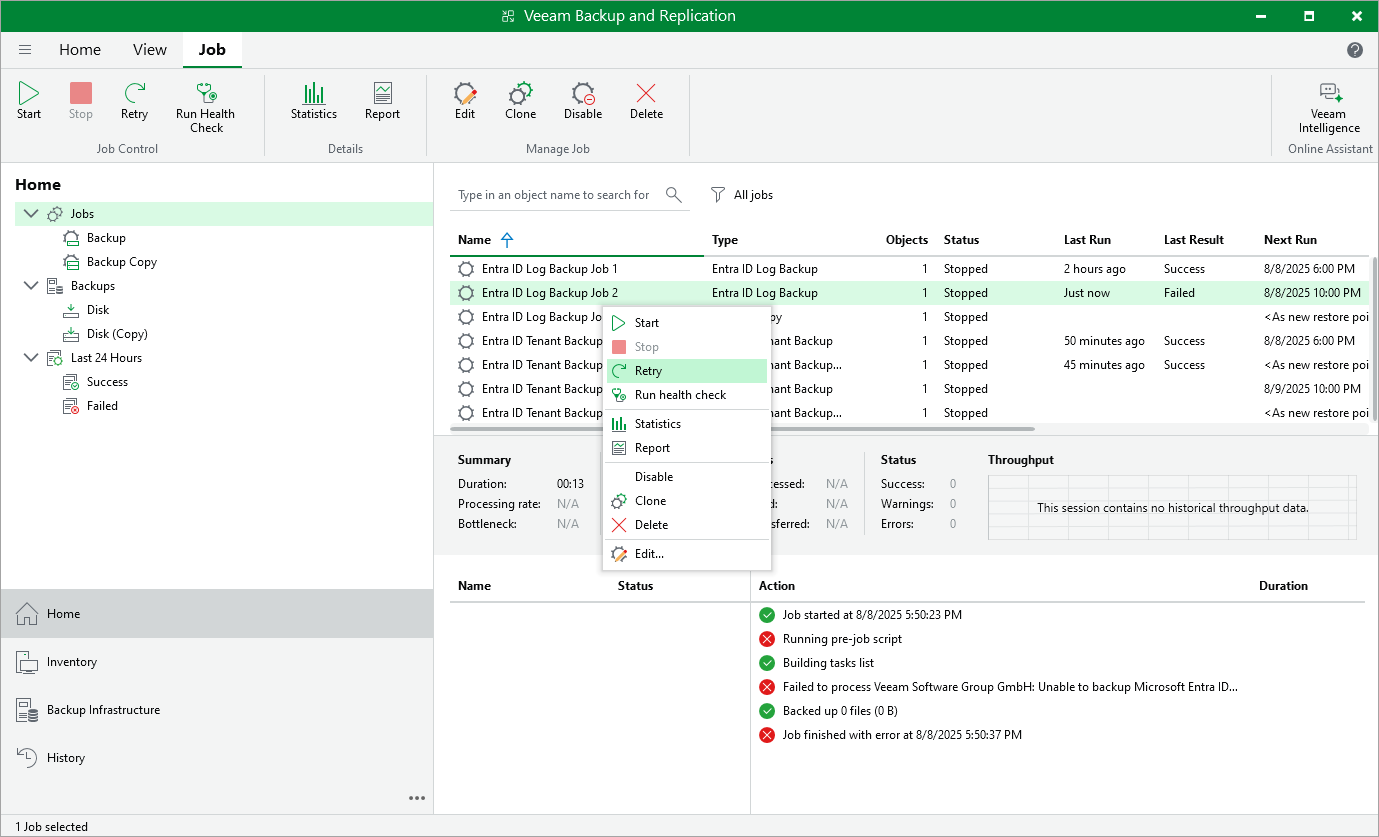This screenshot has height=837, width=1379.
Task: Select Entra ID Log Backup Job 2 row
Action: (x=910, y=293)
